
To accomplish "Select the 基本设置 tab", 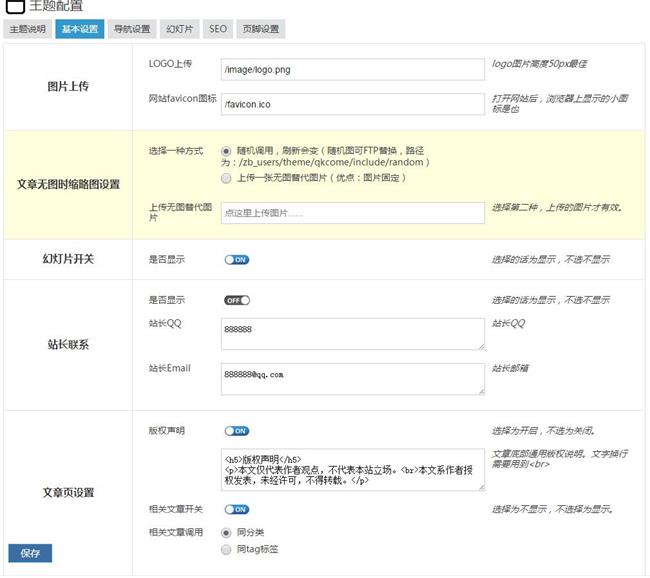I will 80,29.
